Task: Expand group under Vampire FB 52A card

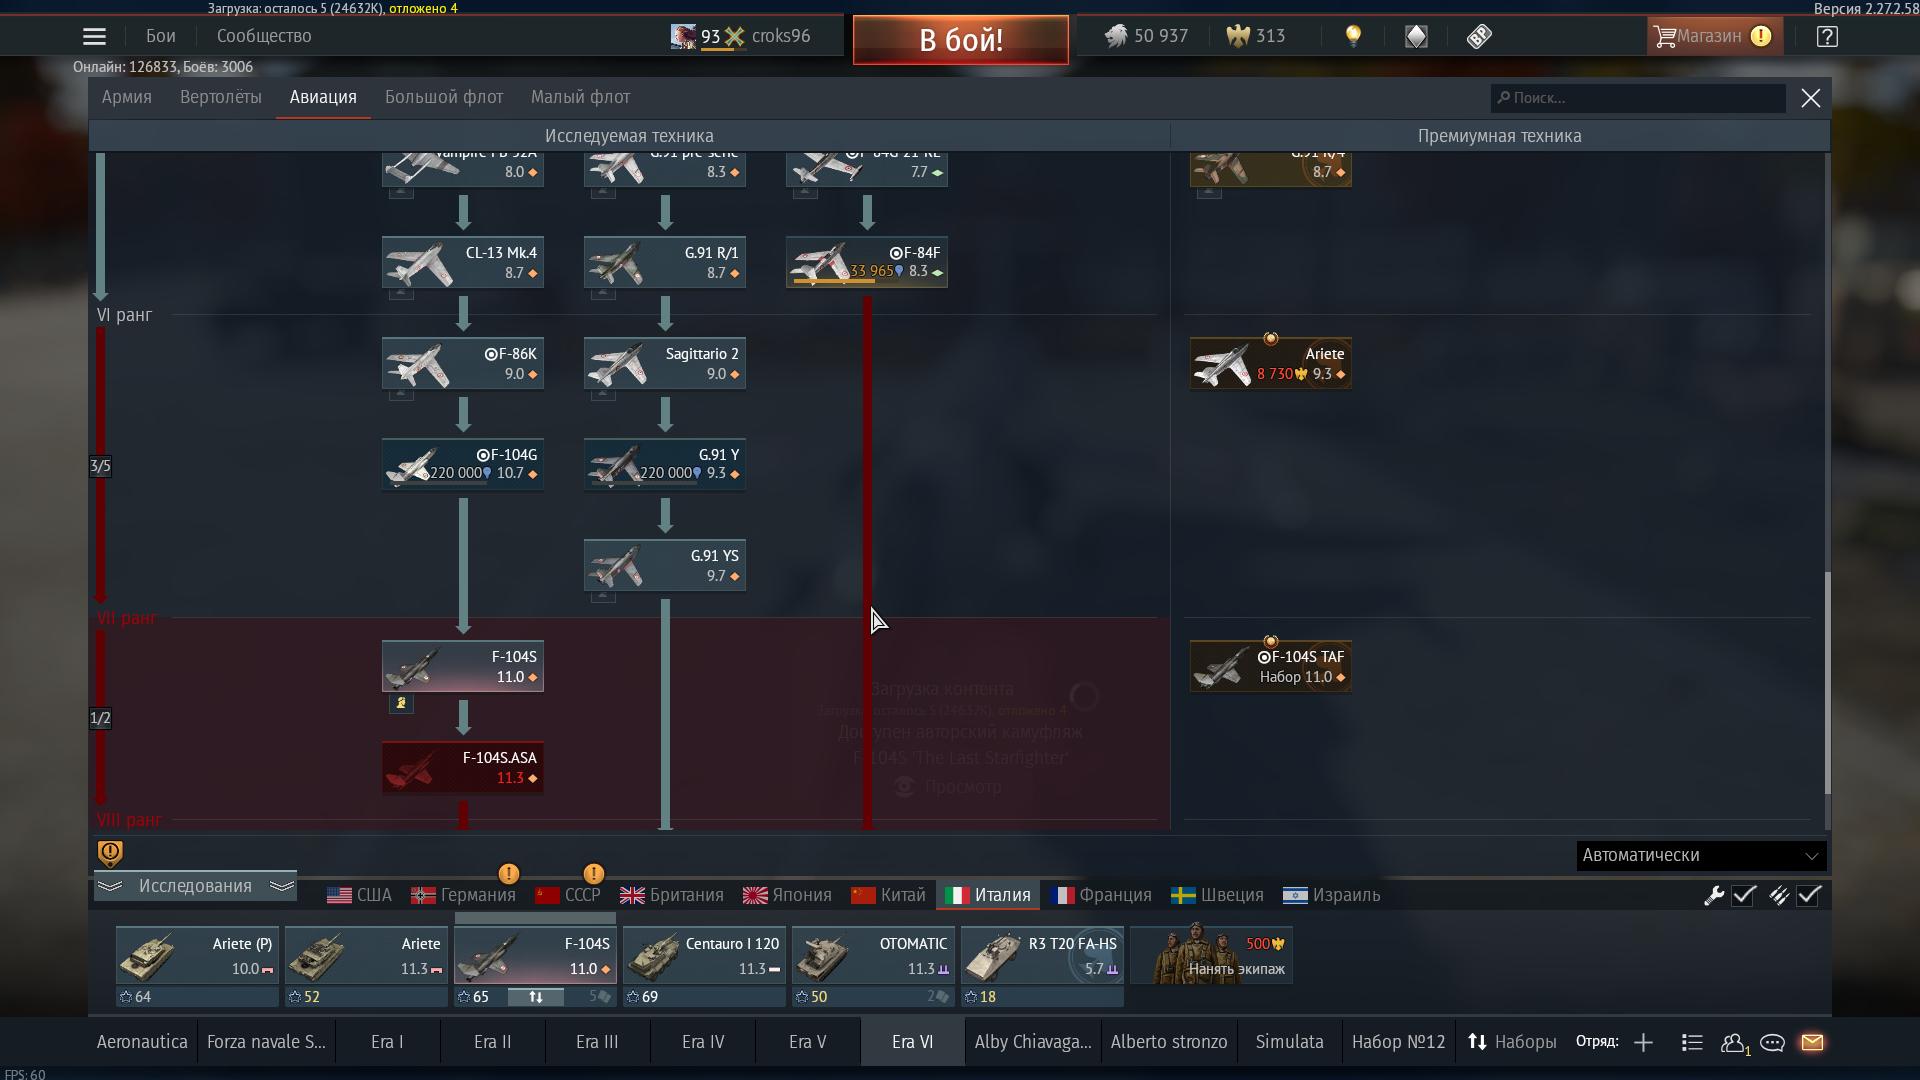Action: 401,192
